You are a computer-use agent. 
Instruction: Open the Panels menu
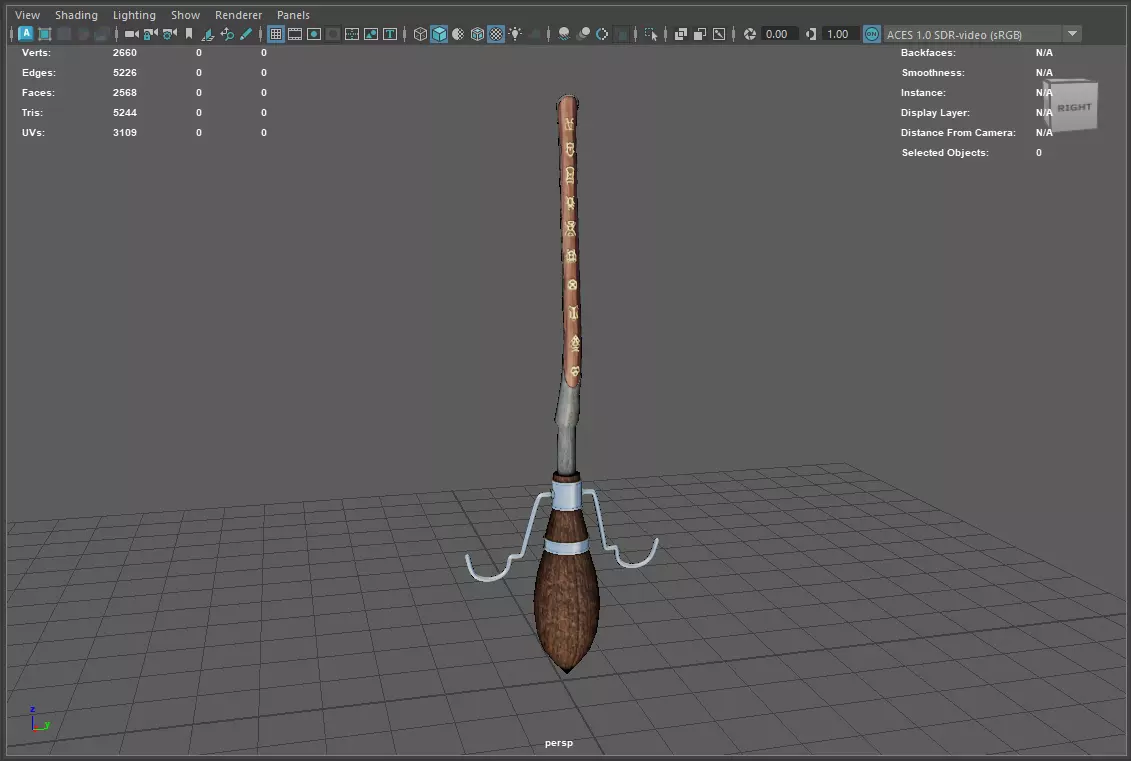293,14
